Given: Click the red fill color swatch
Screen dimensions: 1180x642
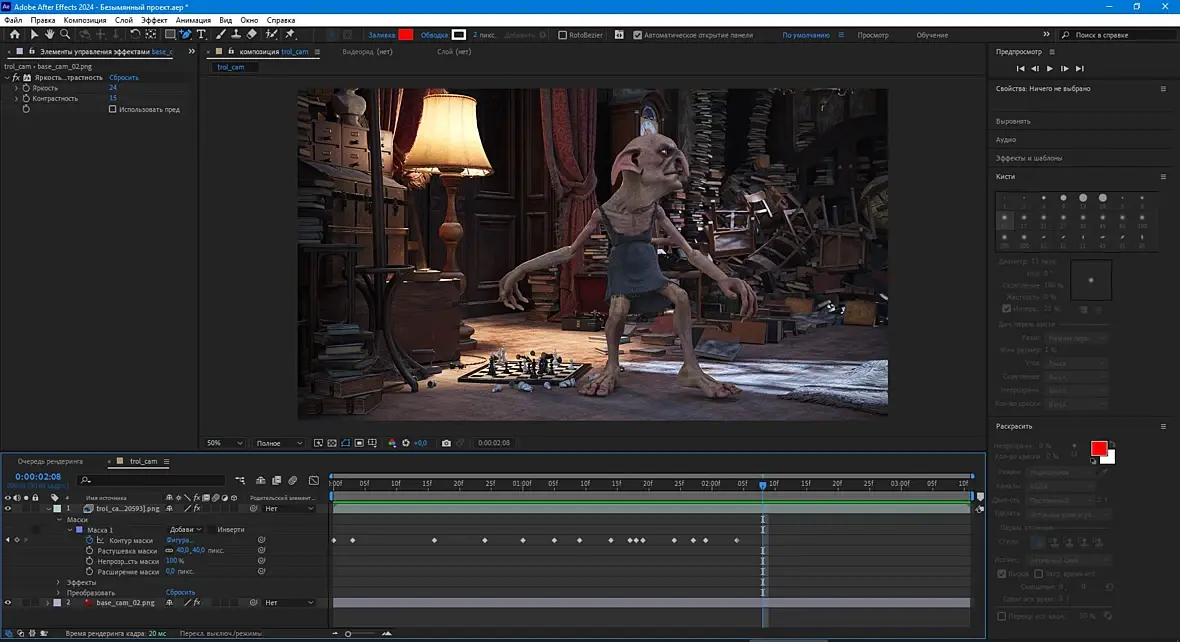Looking at the screenshot, I should pyautogui.click(x=406, y=35).
